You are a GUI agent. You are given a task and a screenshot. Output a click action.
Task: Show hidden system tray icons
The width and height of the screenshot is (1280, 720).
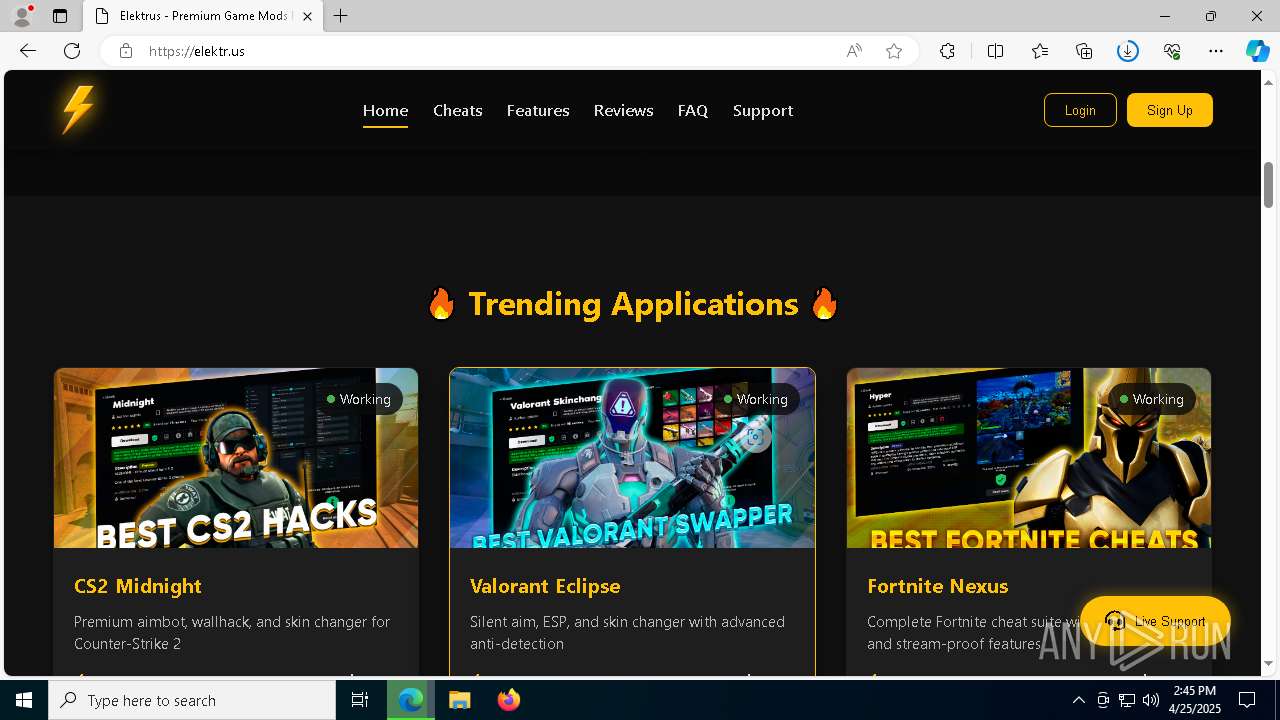pyautogui.click(x=1078, y=700)
